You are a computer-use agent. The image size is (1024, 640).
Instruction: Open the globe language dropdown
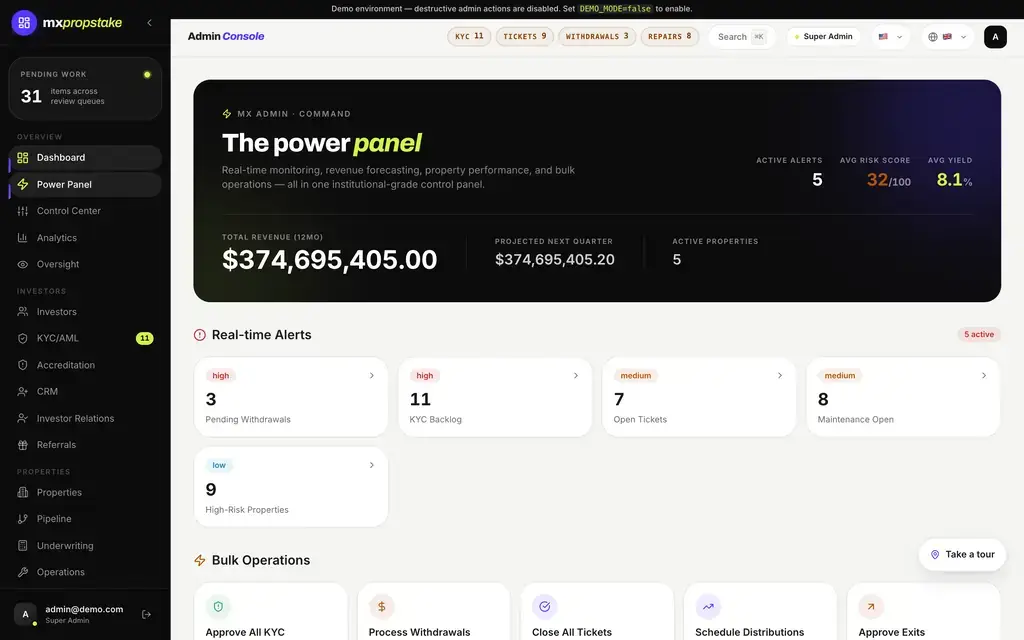[947, 37]
